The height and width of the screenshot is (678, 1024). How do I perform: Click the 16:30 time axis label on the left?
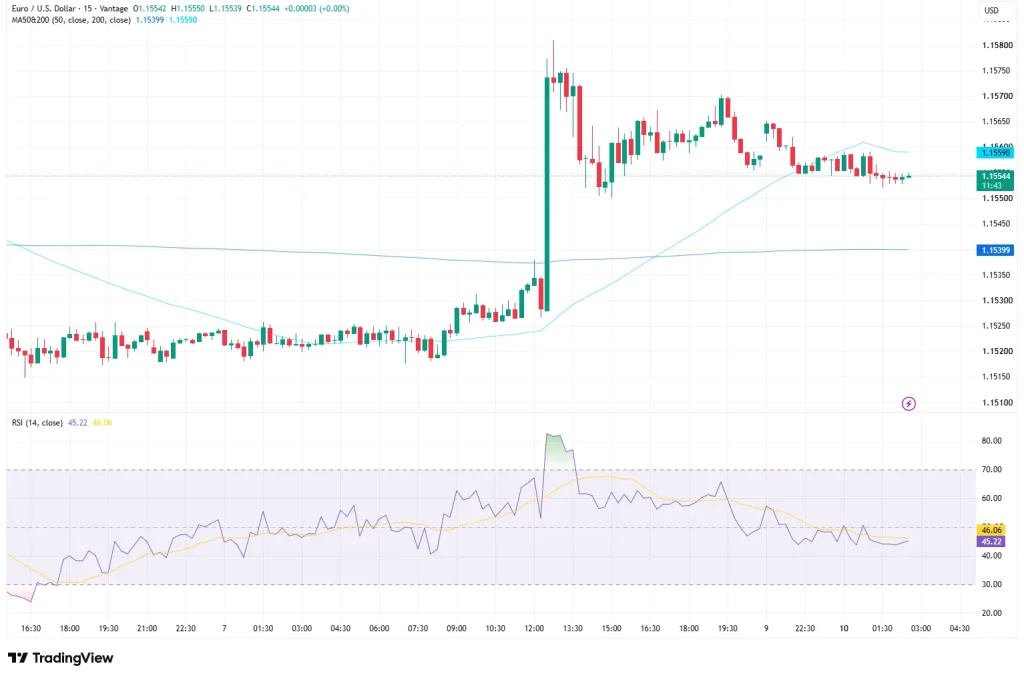pos(31,628)
